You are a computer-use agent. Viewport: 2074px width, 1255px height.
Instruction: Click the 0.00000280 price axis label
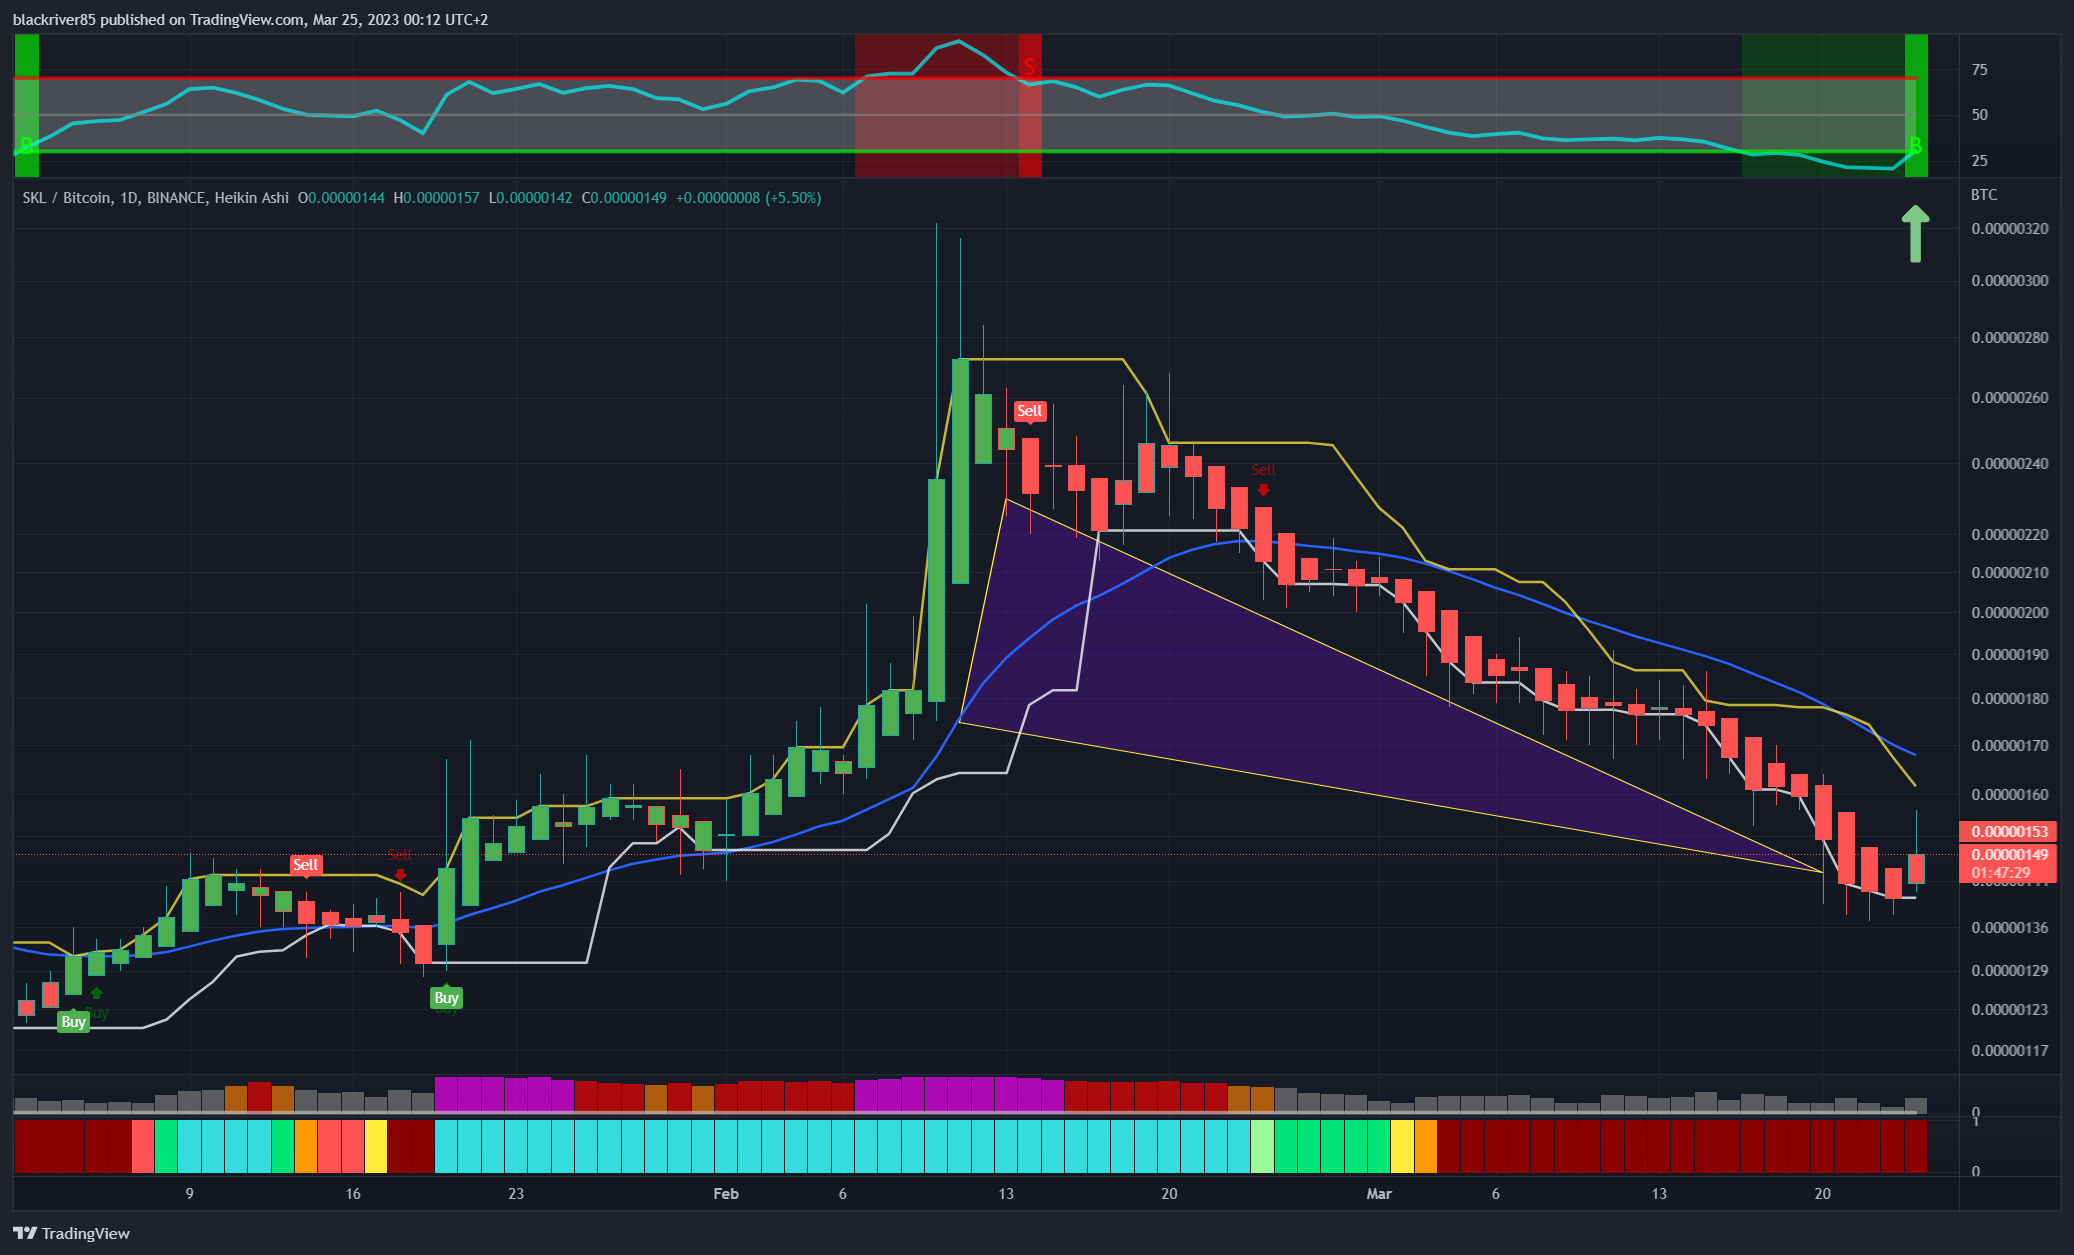2010,338
